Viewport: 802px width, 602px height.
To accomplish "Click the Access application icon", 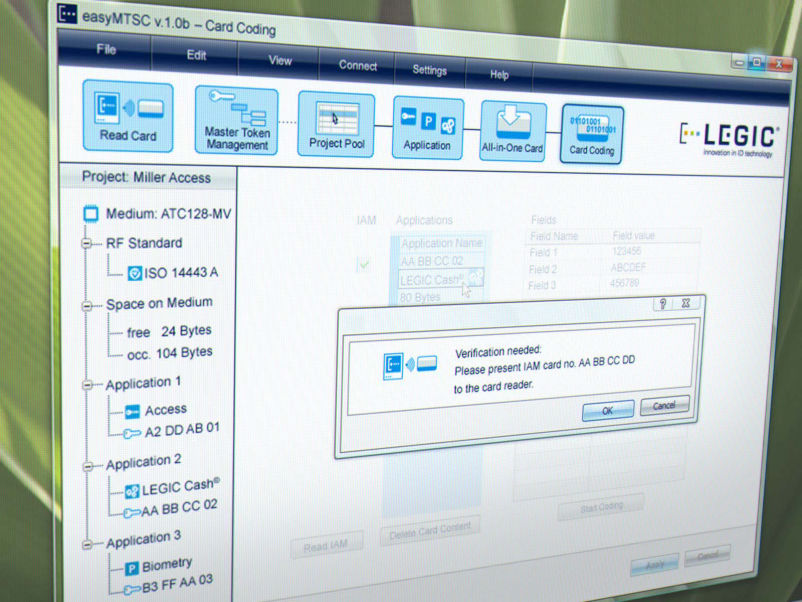I will 132,411.
